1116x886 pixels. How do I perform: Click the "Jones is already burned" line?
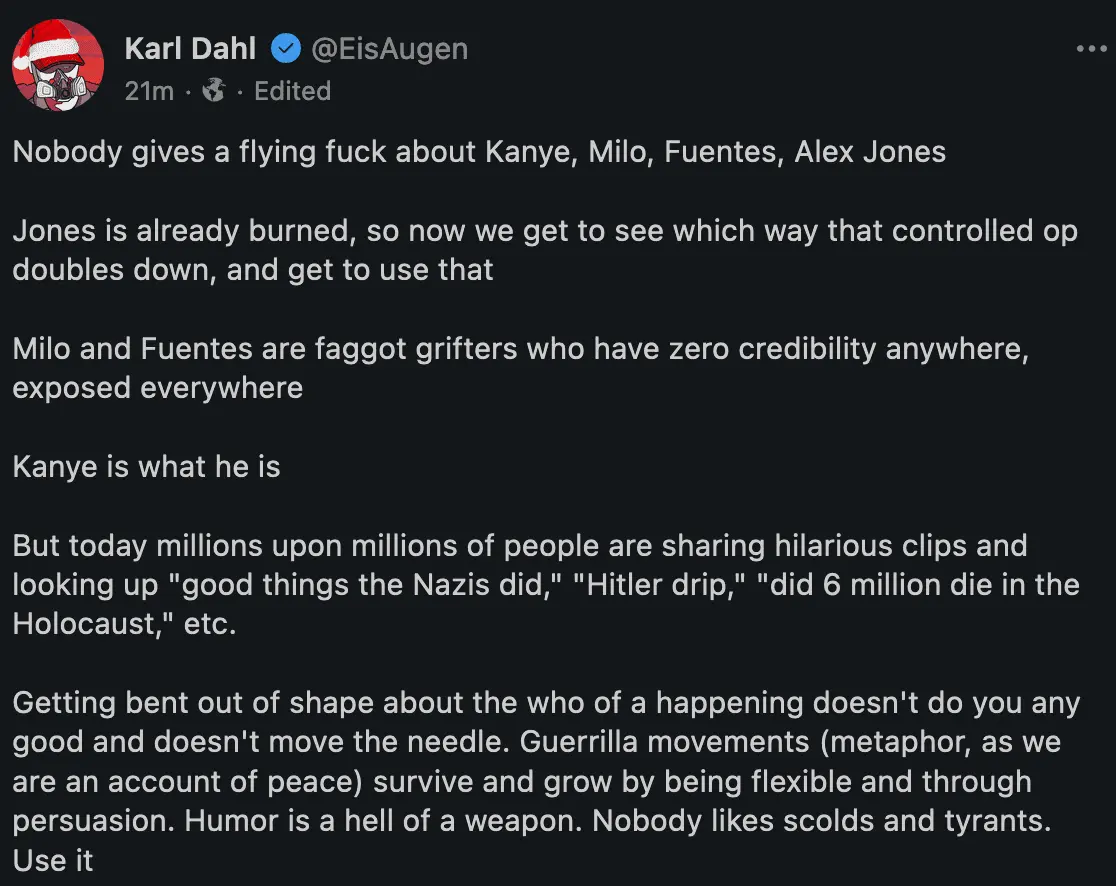545,231
